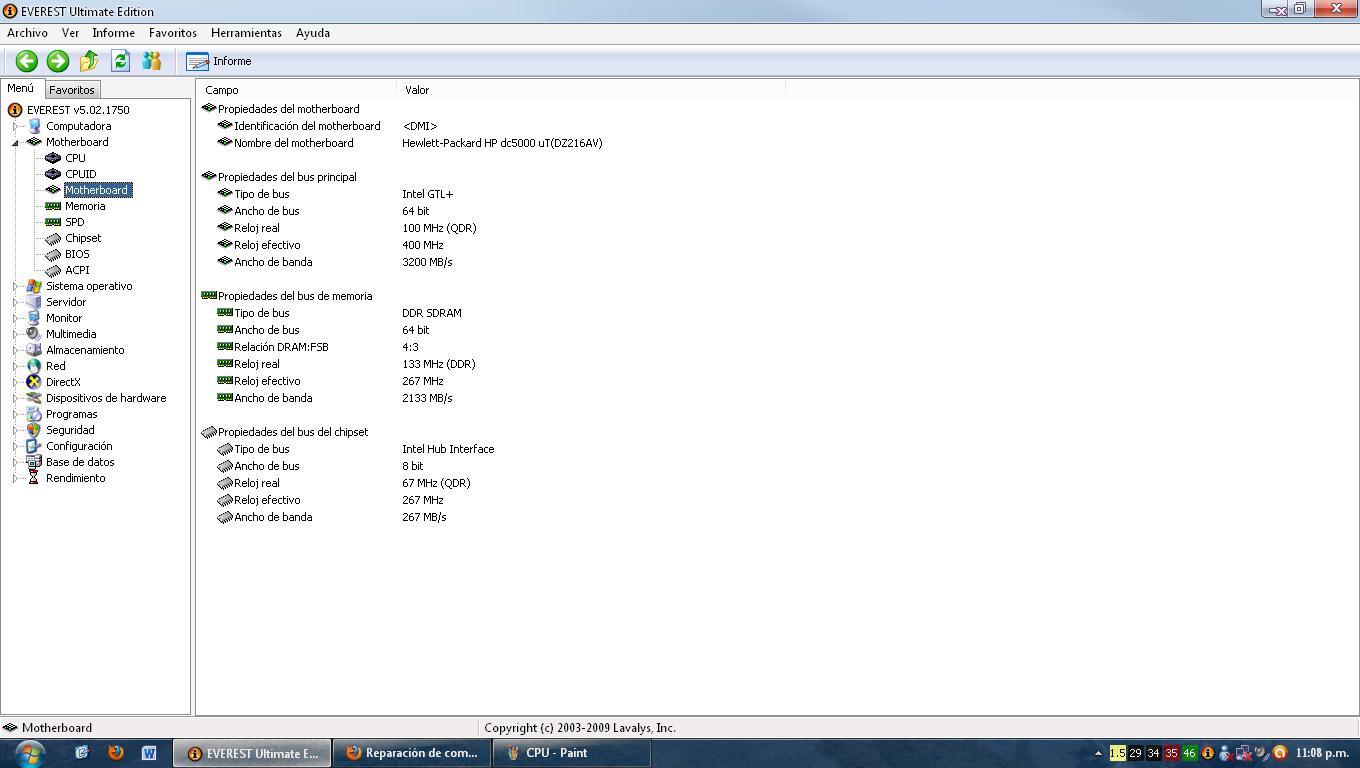Open Word from taskbar quick launch
1360x768 pixels.
[149, 753]
